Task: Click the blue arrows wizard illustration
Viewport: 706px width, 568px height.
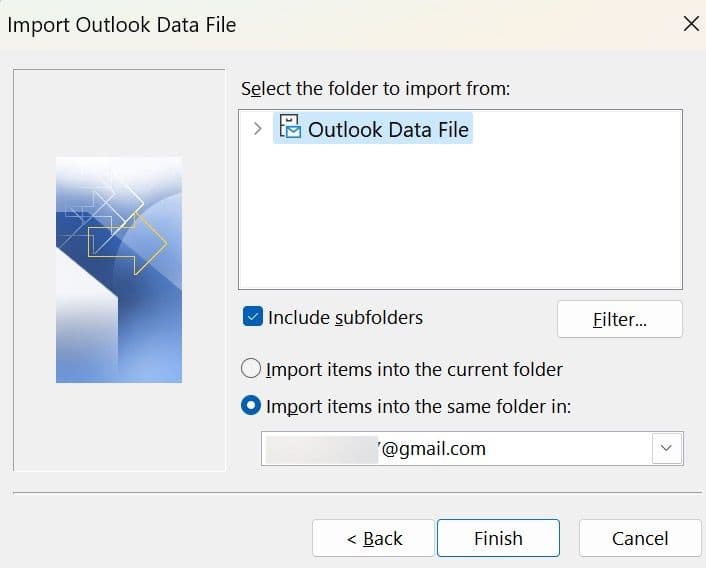Action: coord(119,269)
